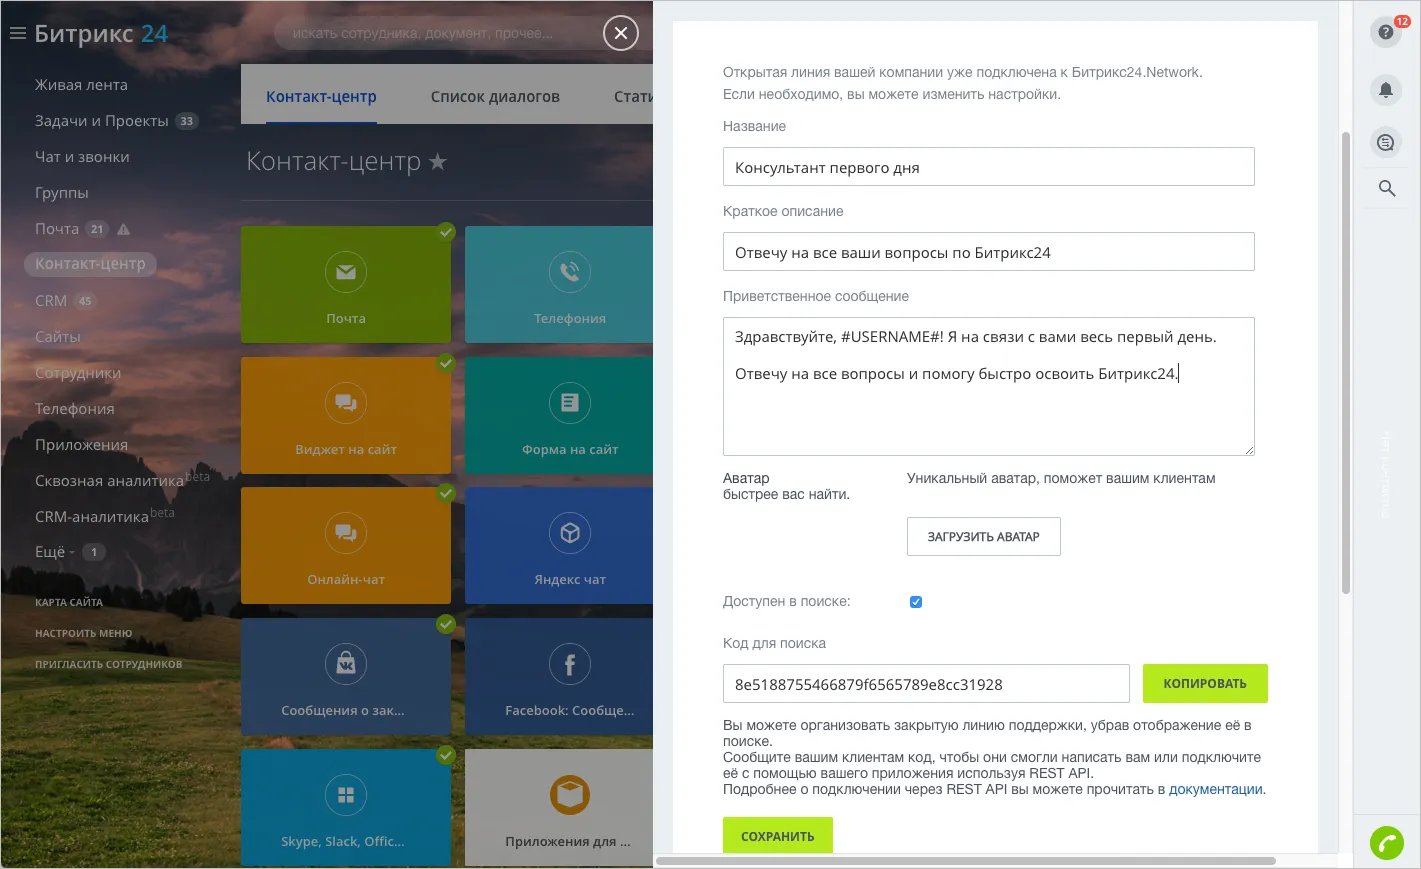Click the ЗАГРУЗИТЬ АВАТАР button

[x=984, y=537]
